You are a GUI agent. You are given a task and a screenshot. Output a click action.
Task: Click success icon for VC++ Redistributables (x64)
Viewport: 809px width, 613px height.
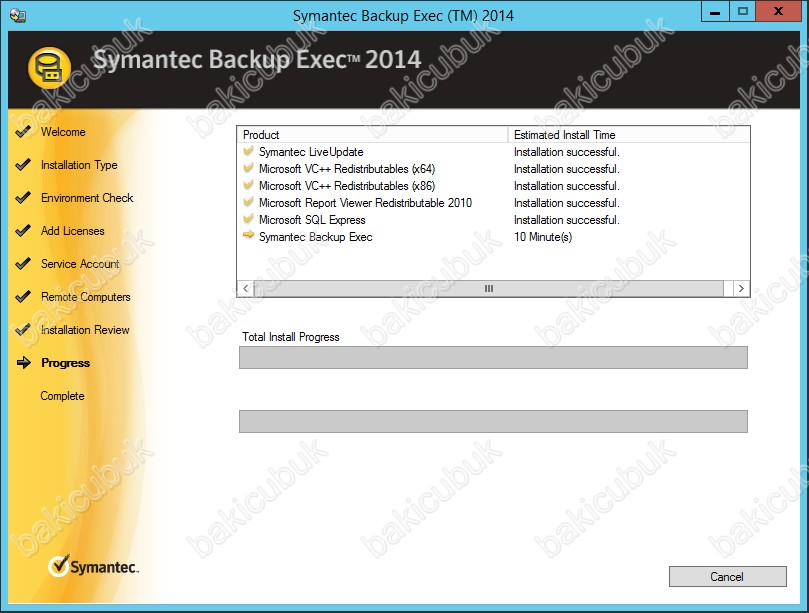(249, 168)
